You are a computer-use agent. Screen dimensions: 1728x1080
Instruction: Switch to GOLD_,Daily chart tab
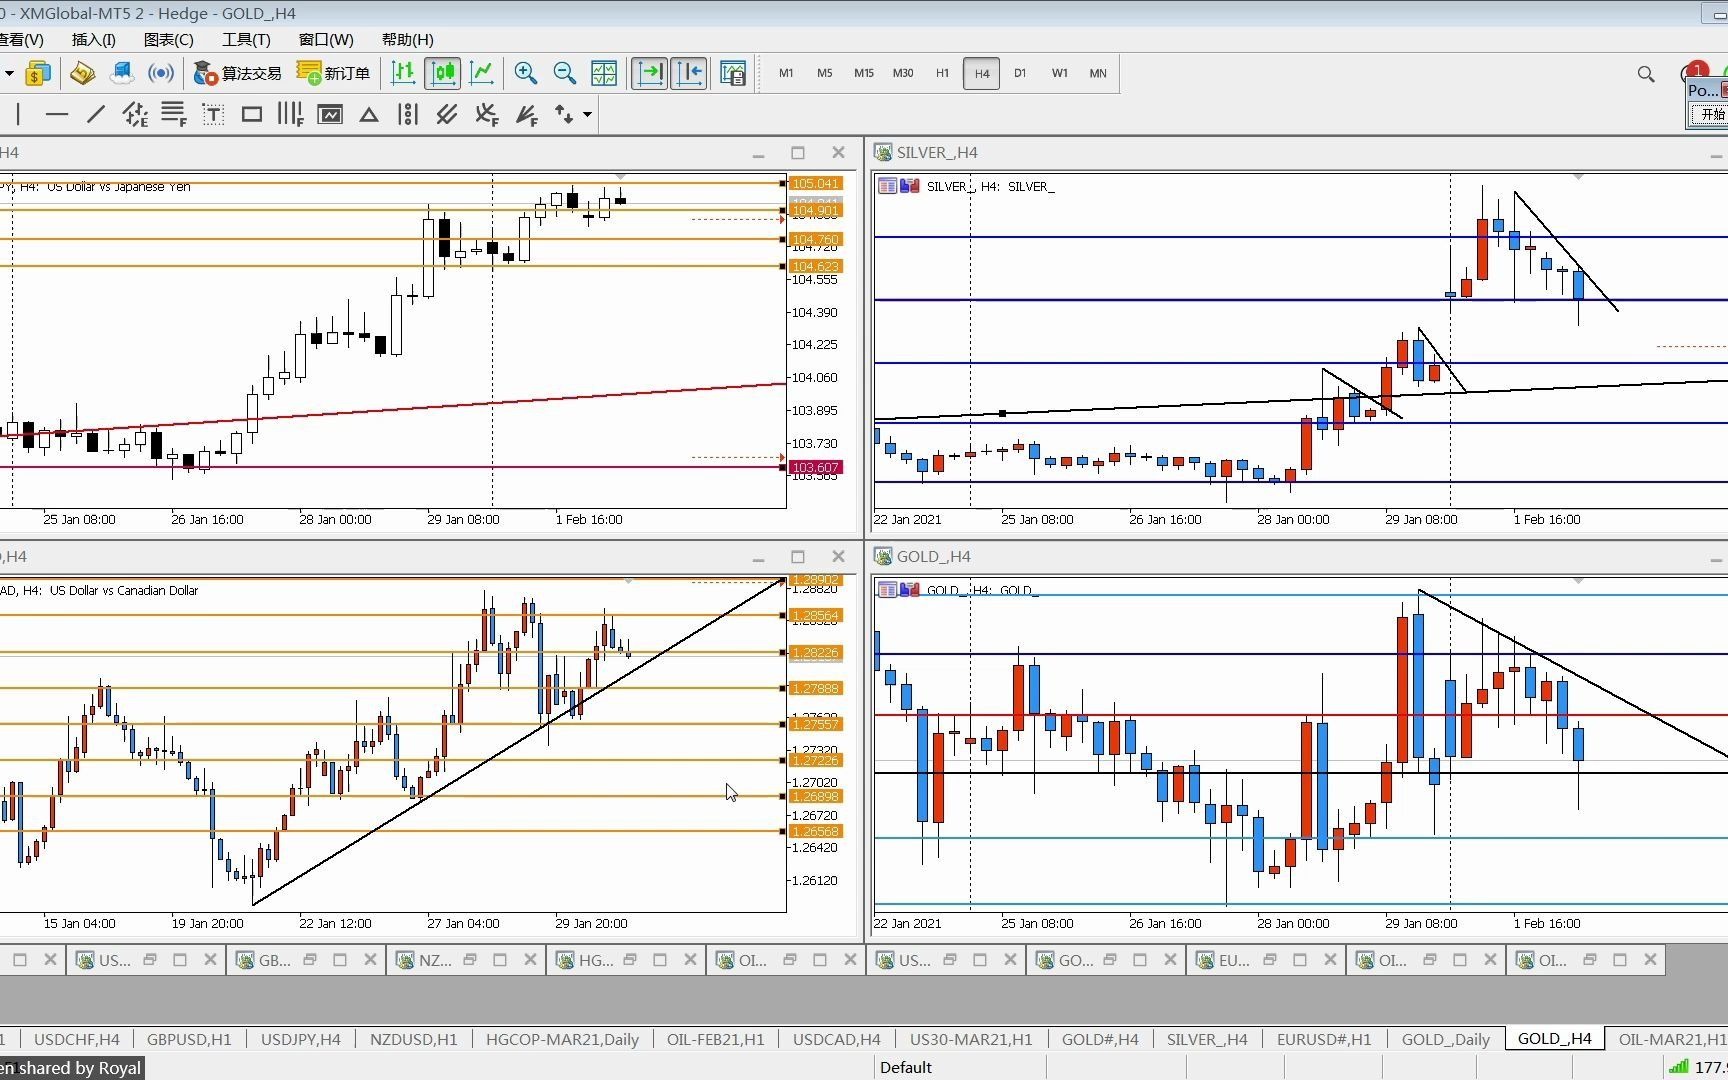(1446, 1039)
